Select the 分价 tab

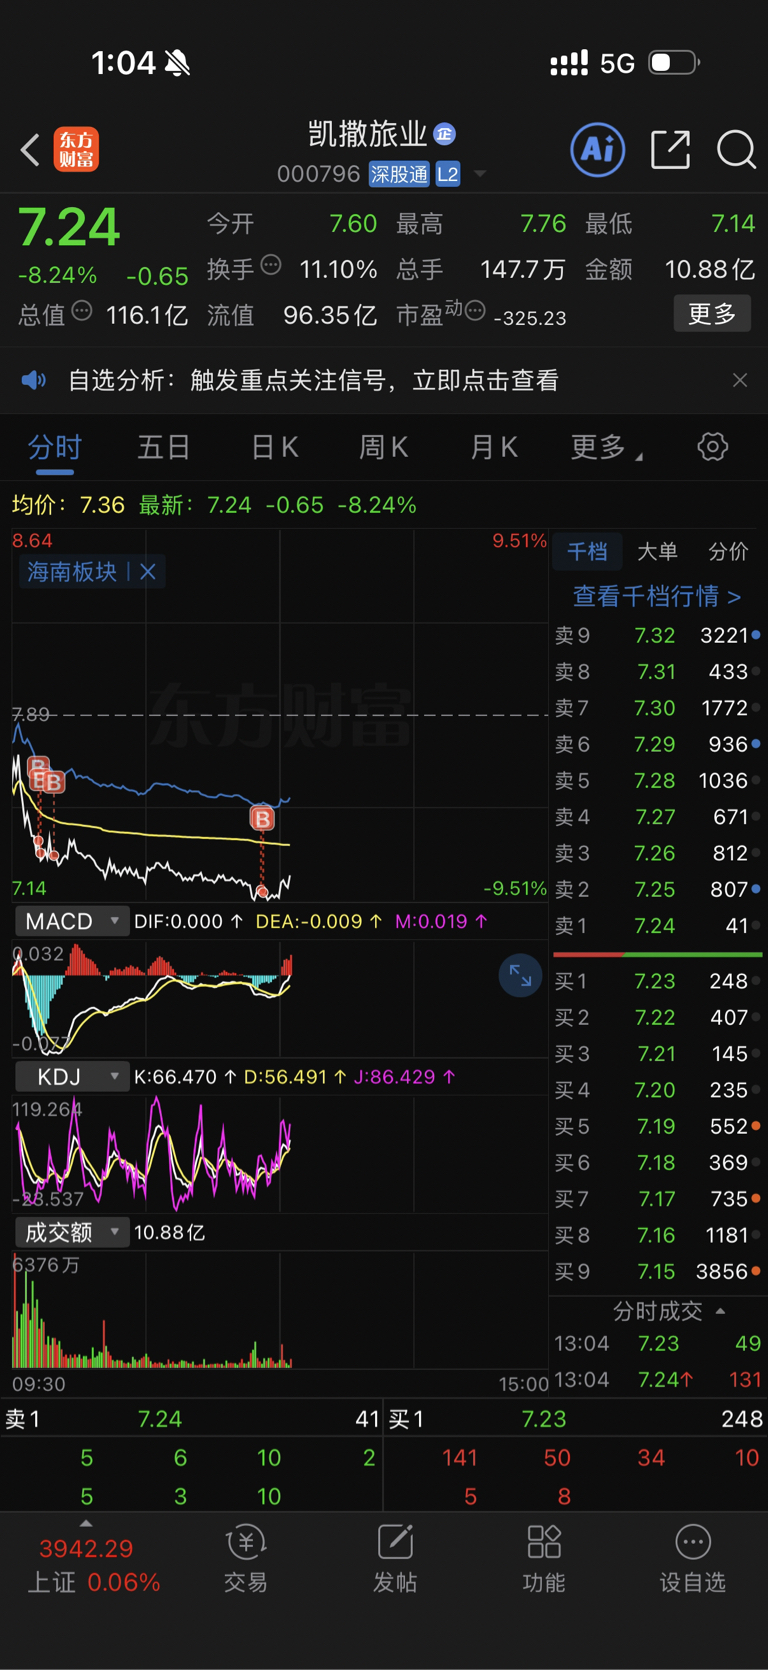pos(728,551)
